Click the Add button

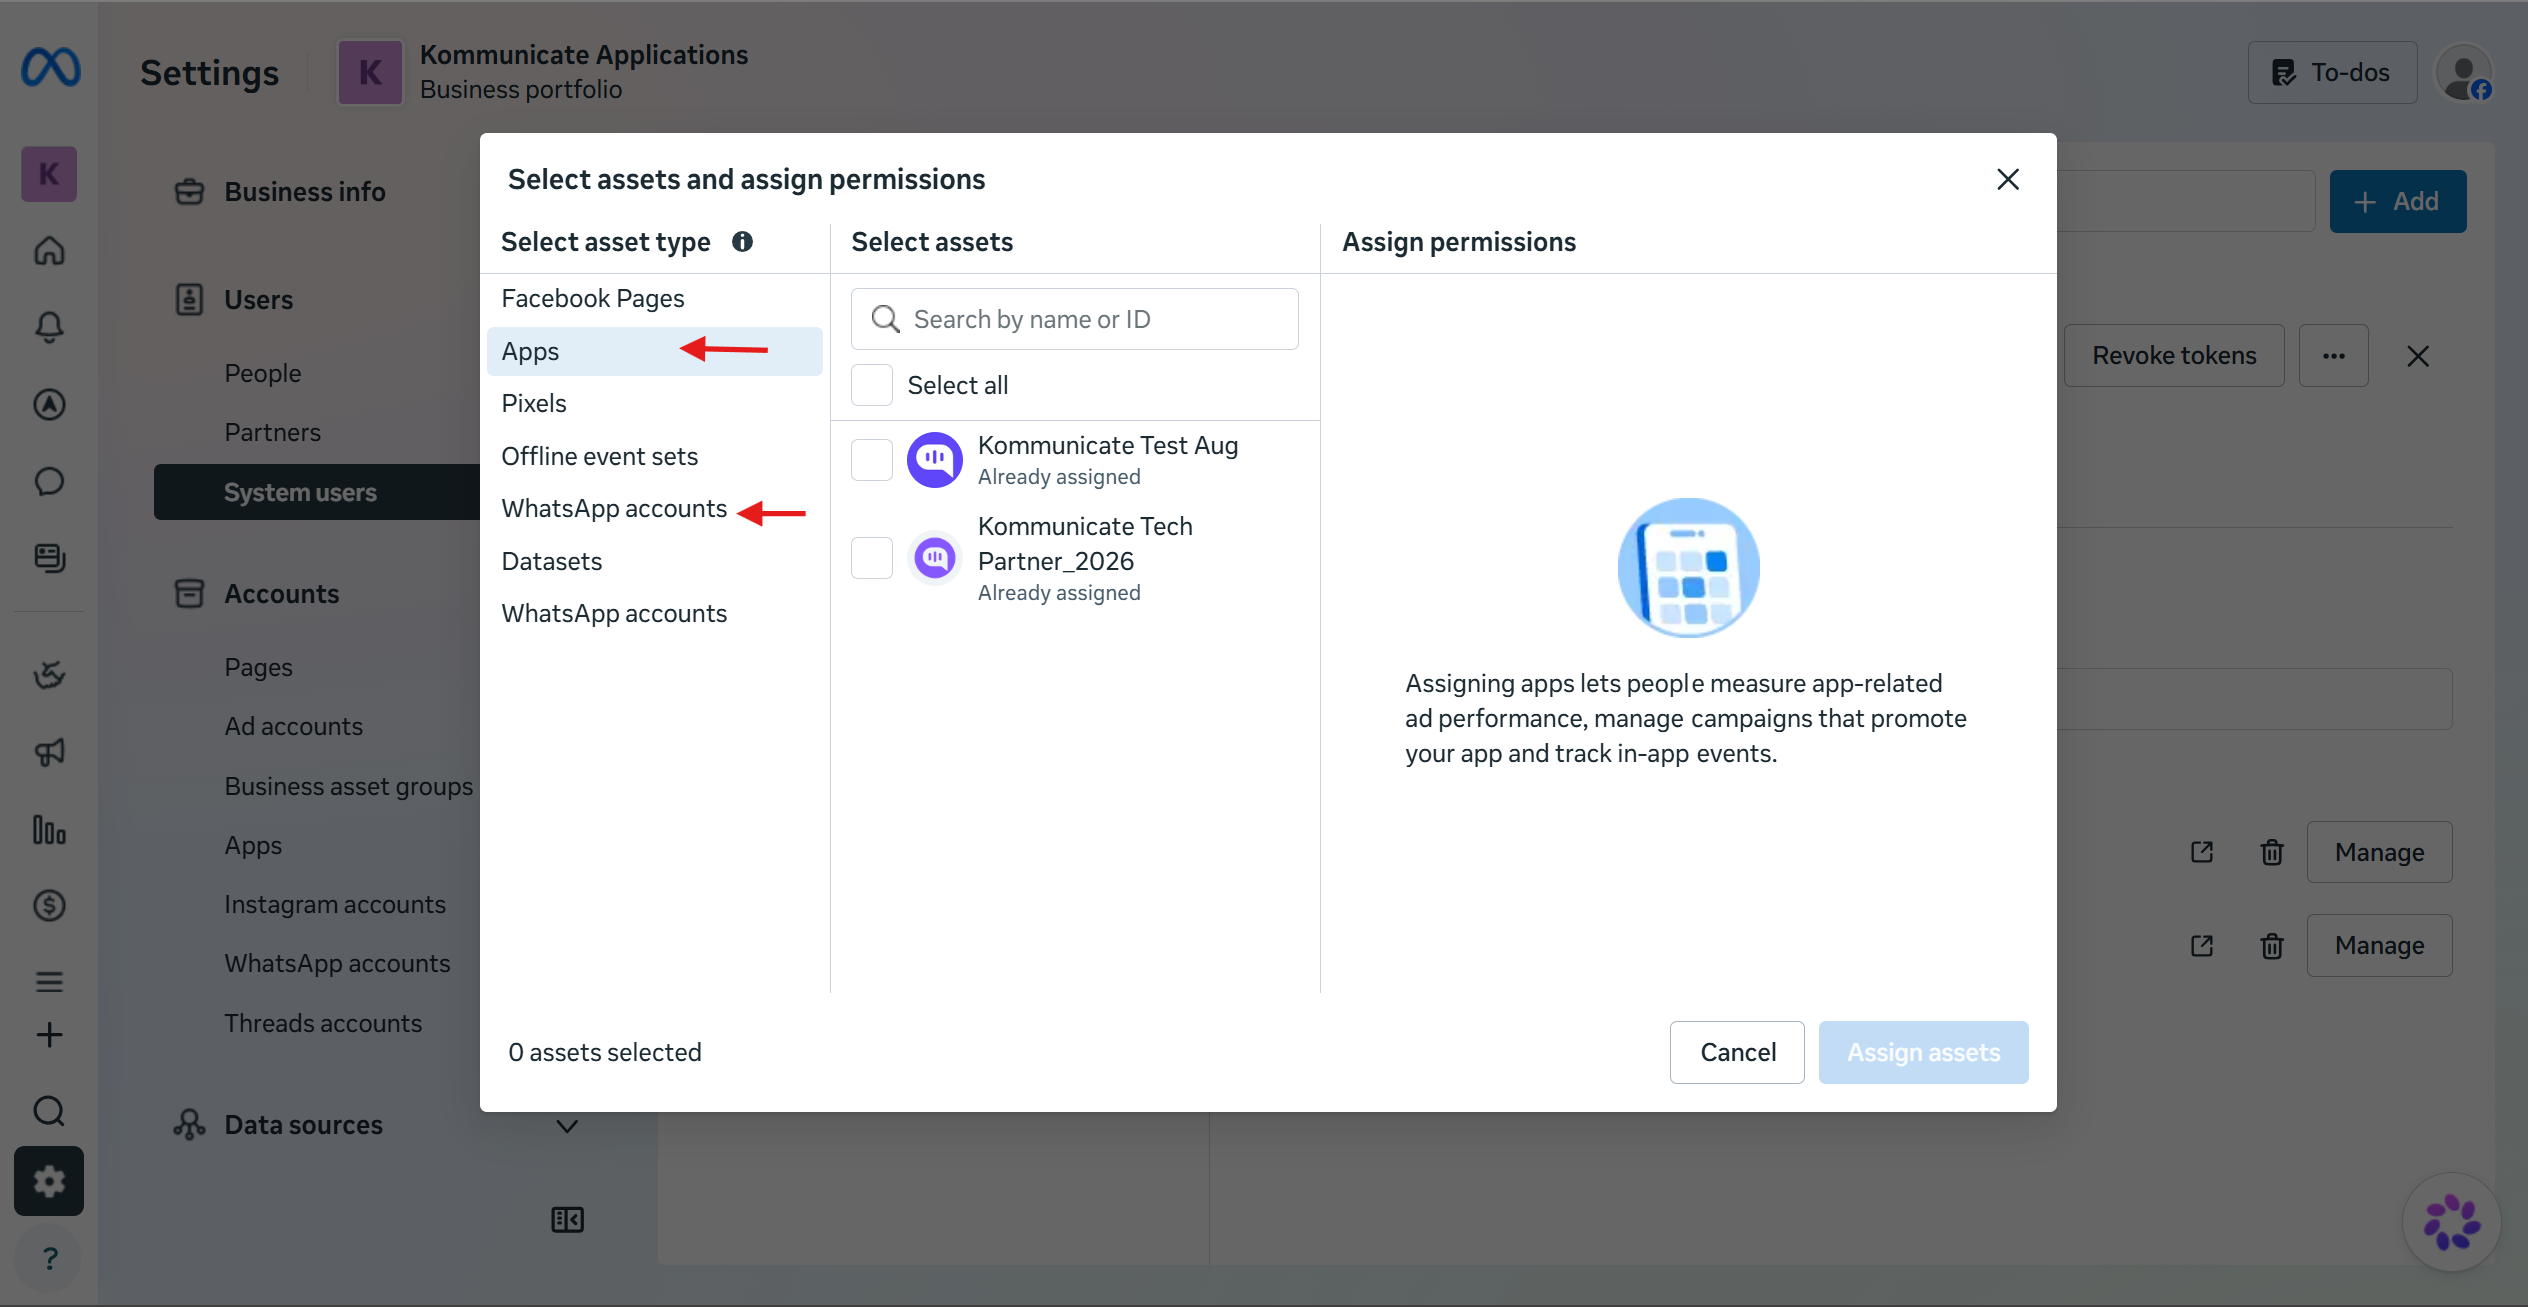[2398, 201]
